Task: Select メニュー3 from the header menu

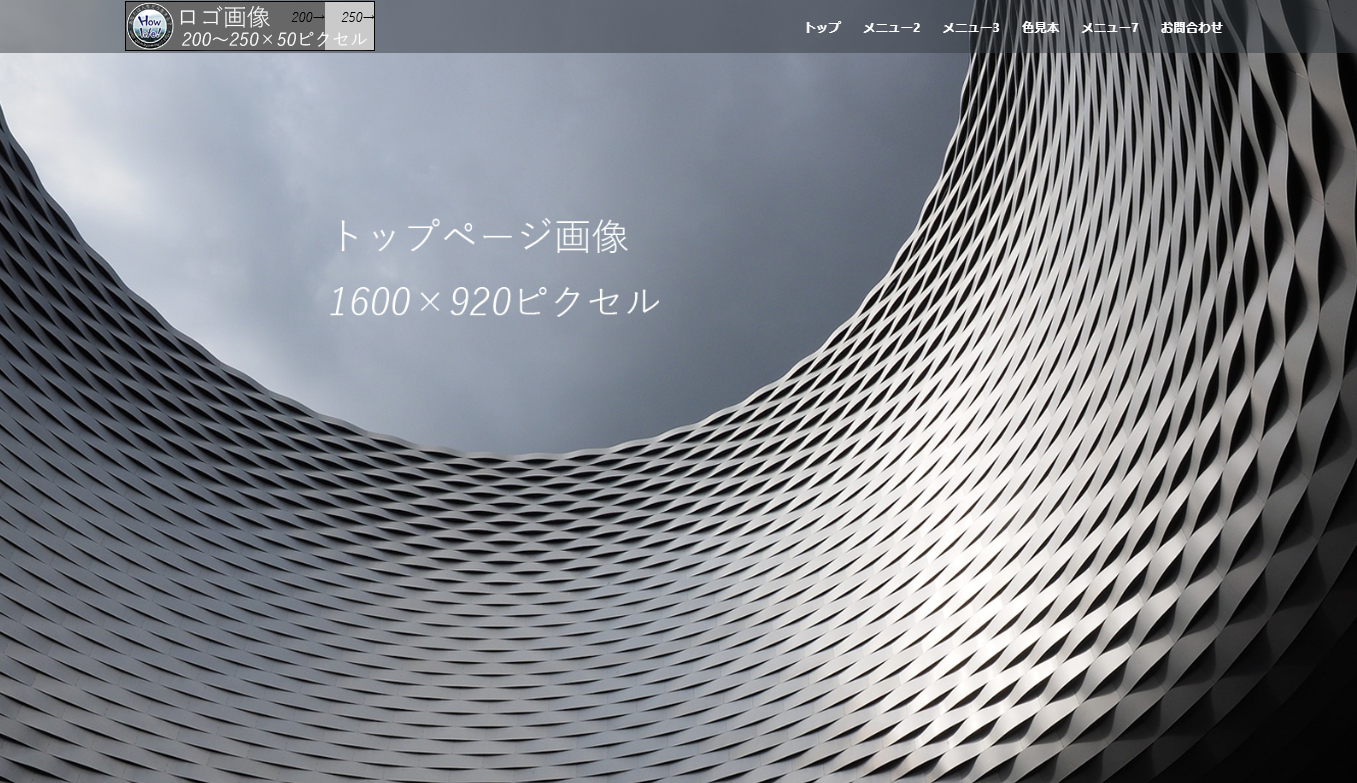Action: pyautogui.click(x=970, y=28)
